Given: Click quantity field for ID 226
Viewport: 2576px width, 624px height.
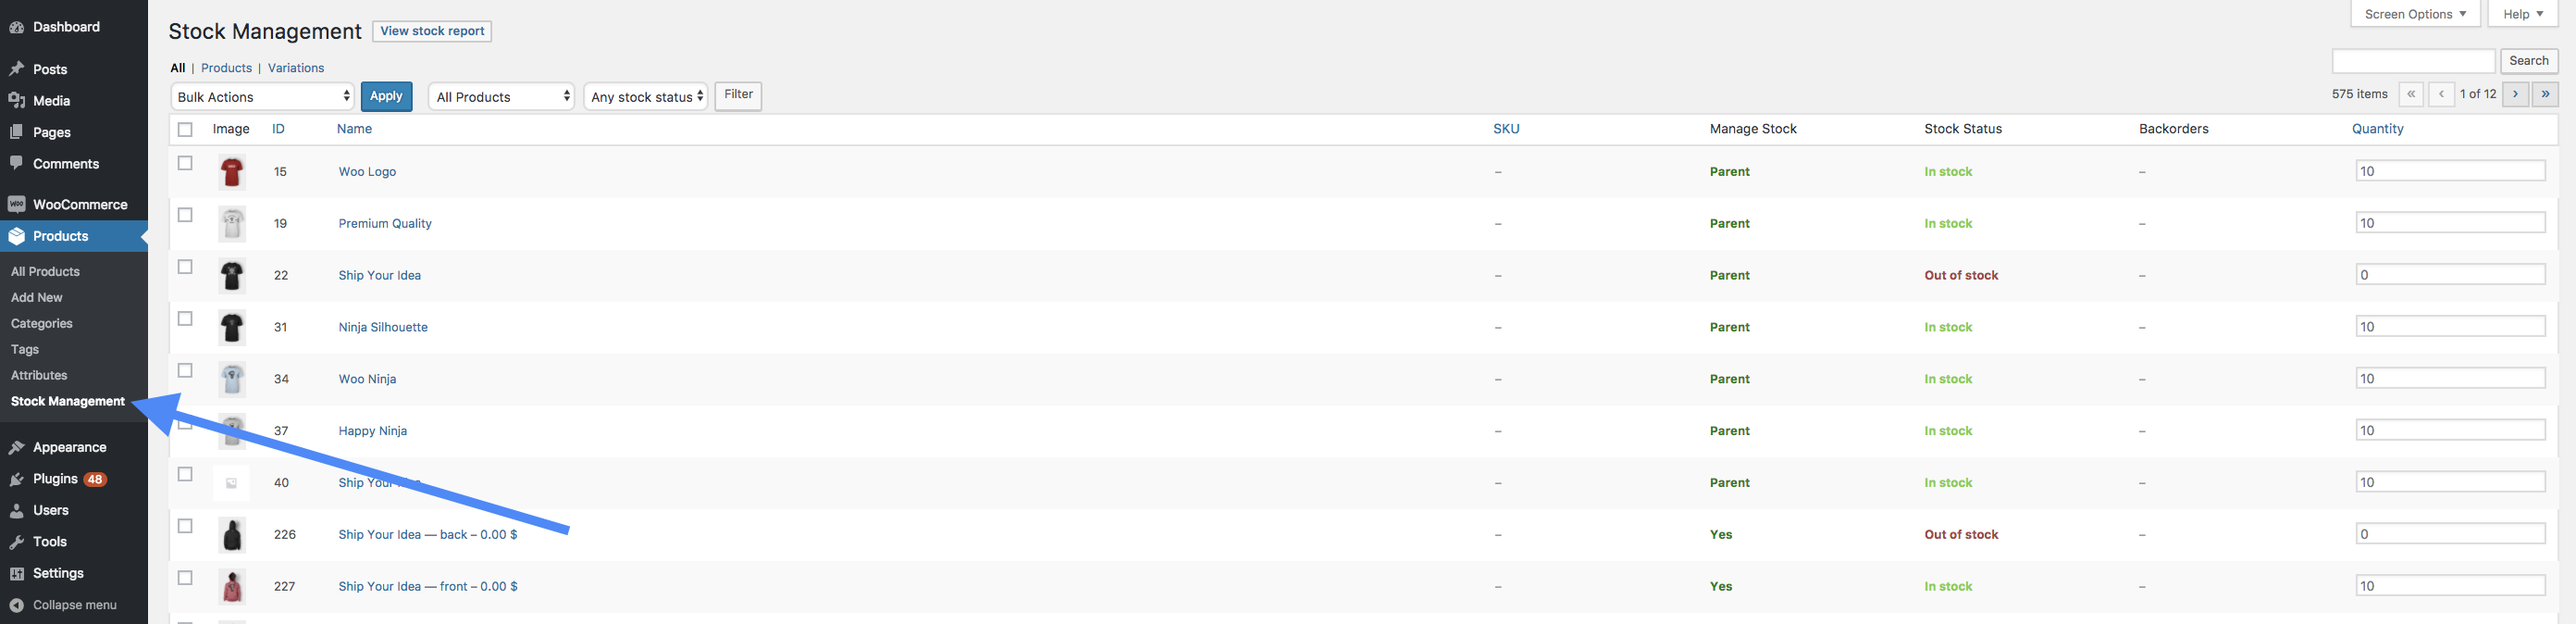Looking at the screenshot, I should tap(2450, 534).
